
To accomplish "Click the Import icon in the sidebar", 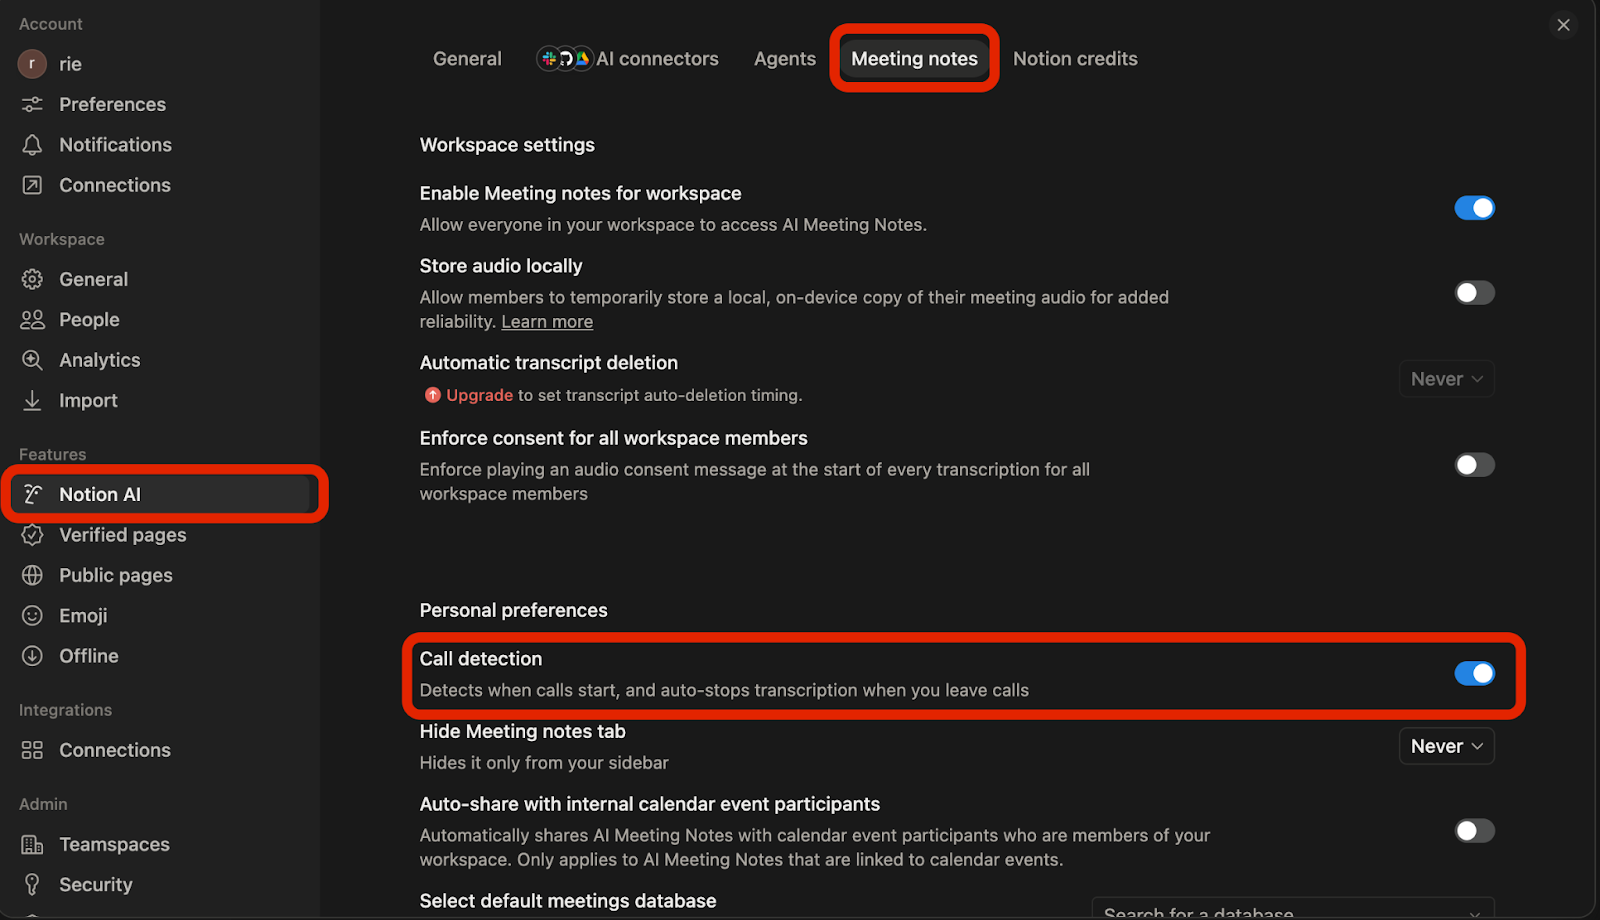I will pos(31,400).
